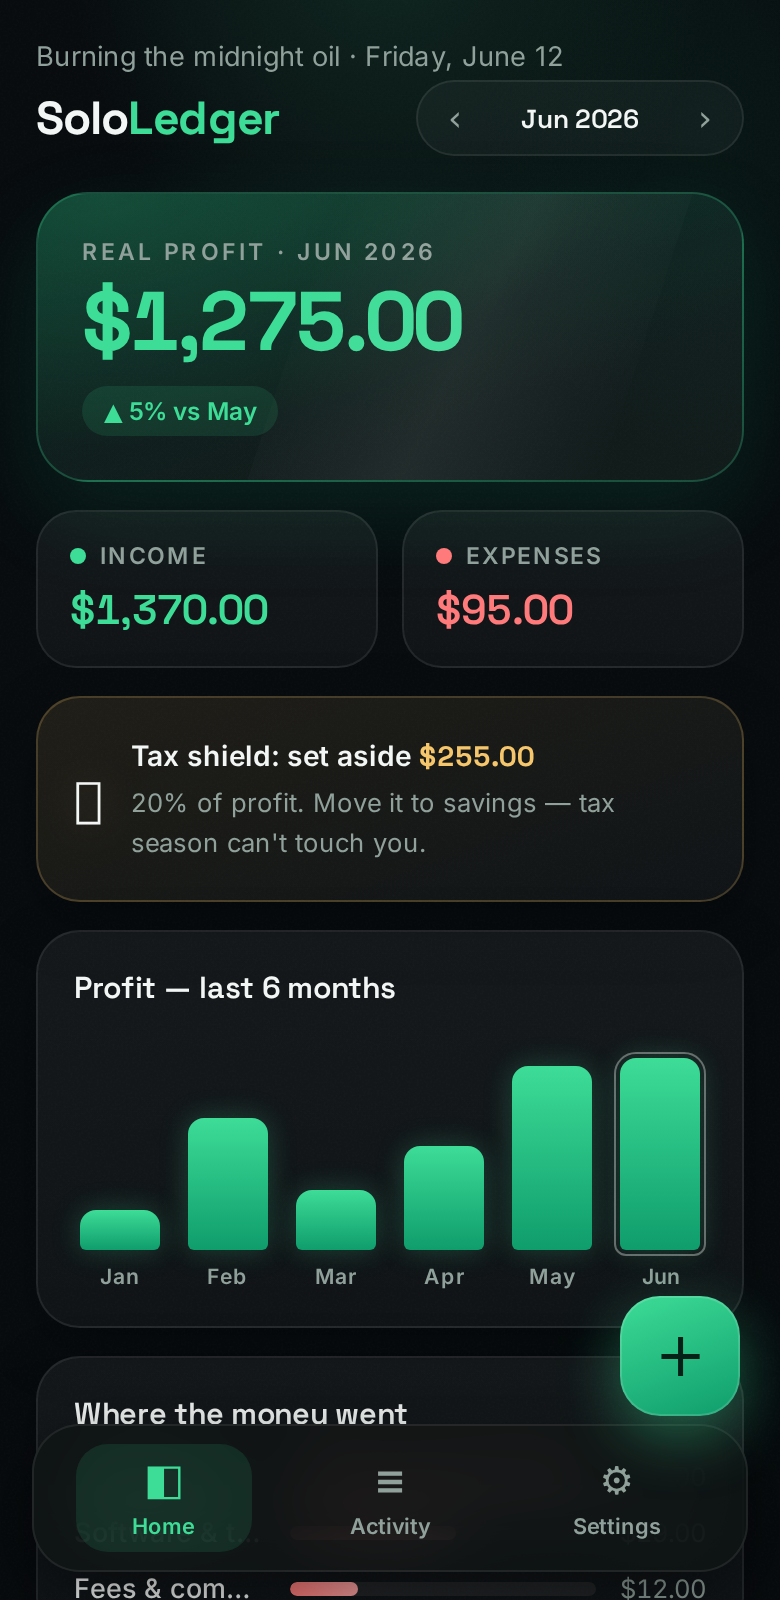The width and height of the screenshot is (780, 1600).
Task: Click the SoloLedger logo
Action: (x=158, y=120)
